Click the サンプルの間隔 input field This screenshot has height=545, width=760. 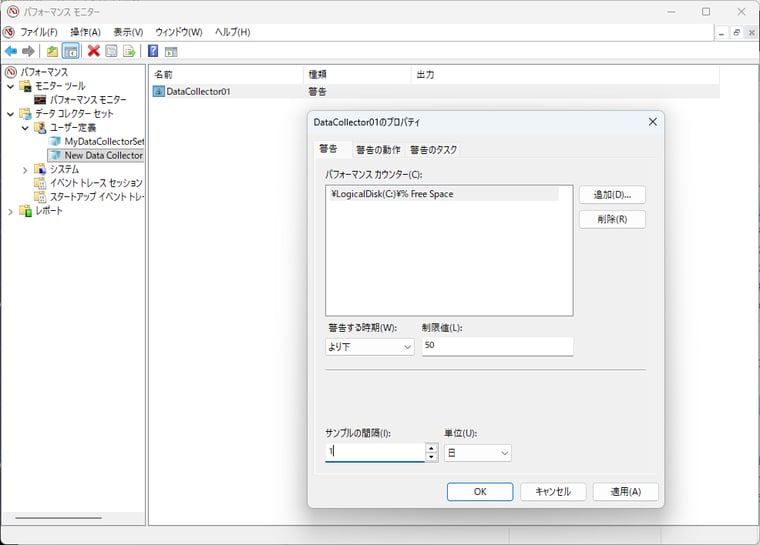click(x=375, y=452)
